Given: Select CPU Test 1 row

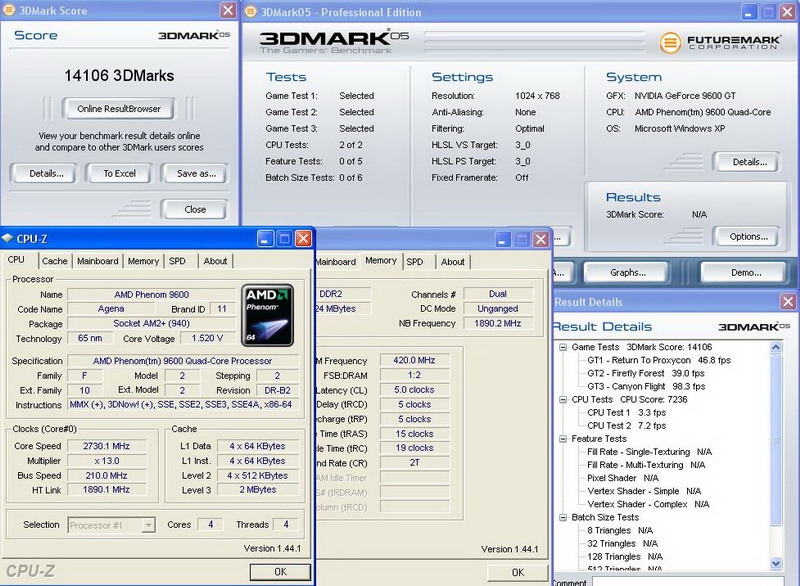Looking at the screenshot, I should tap(626, 413).
